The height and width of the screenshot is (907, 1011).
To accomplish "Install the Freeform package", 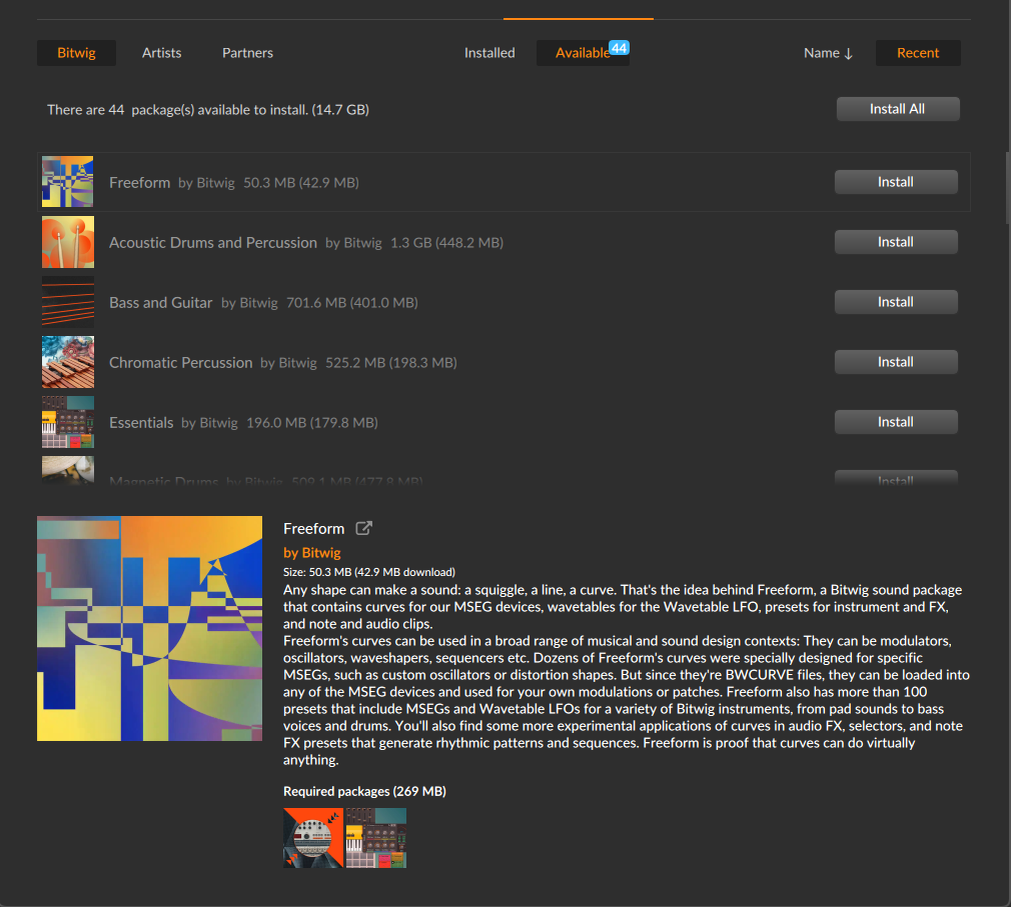I will click(896, 182).
